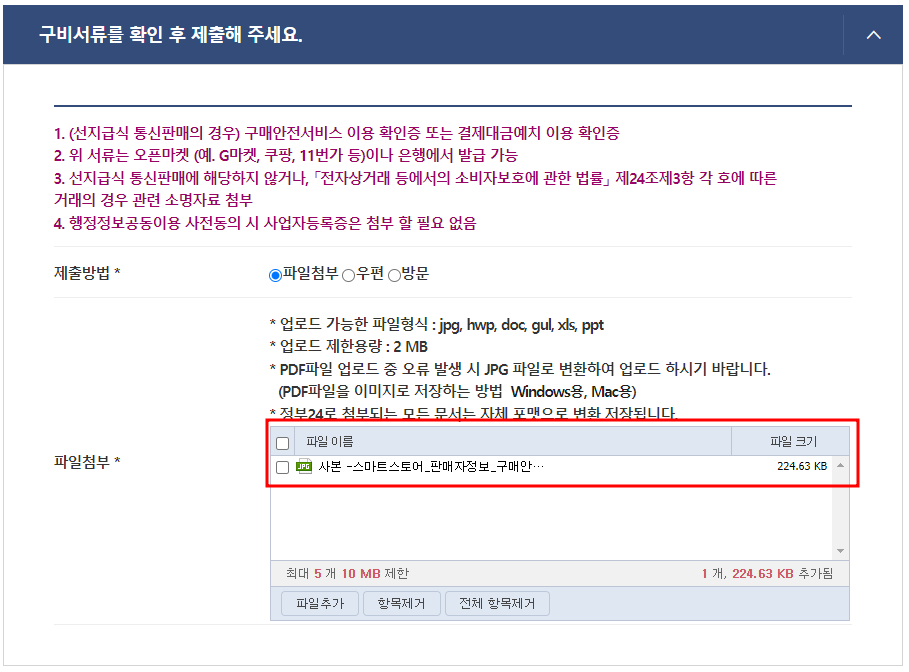
Task: Click the 전체 항목제거 button
Action: 497,604
